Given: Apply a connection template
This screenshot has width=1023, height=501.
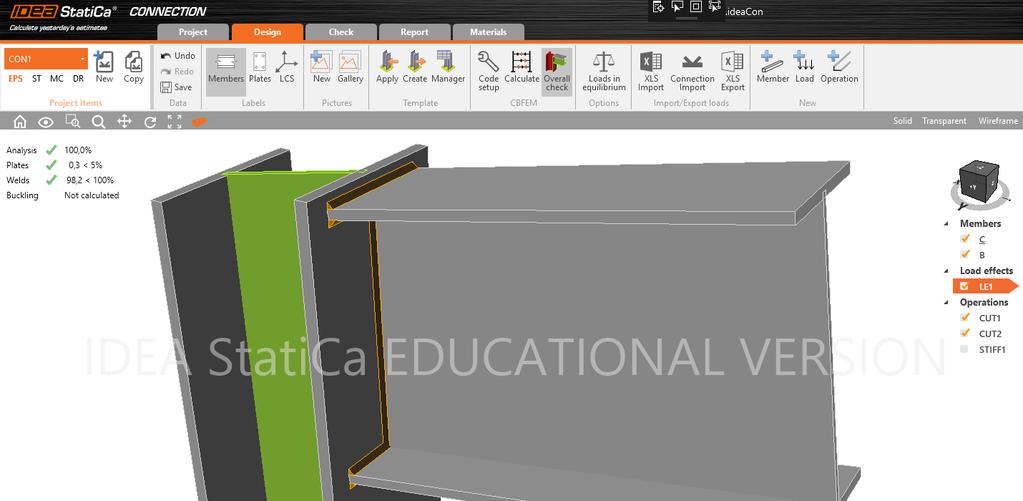Looking at the screenshot, I should [387, 68].
